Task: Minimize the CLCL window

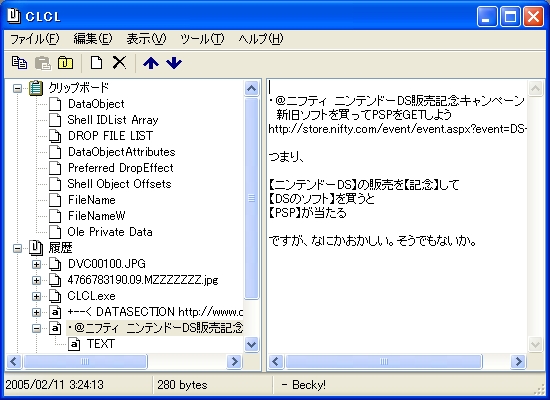Action: [487, 16]
